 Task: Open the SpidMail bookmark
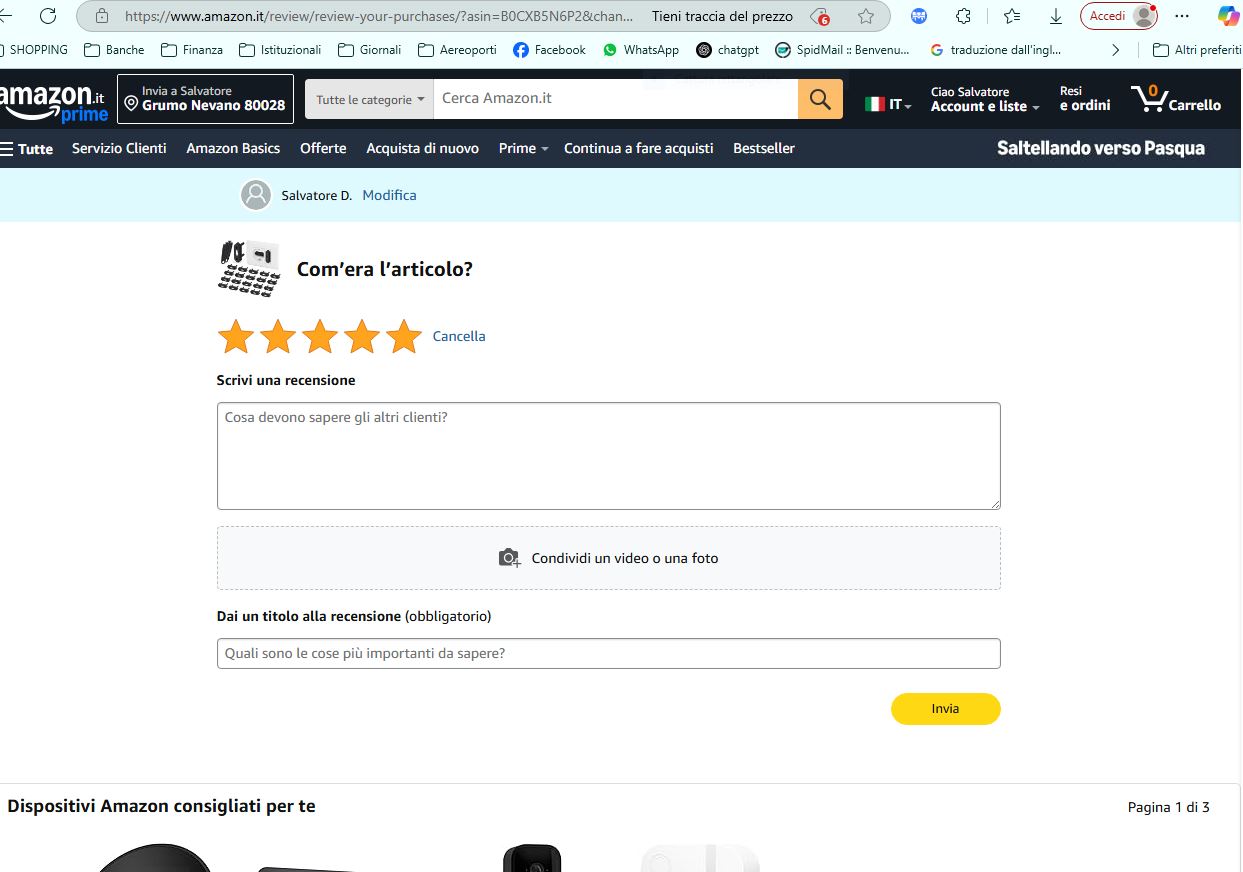842,50
